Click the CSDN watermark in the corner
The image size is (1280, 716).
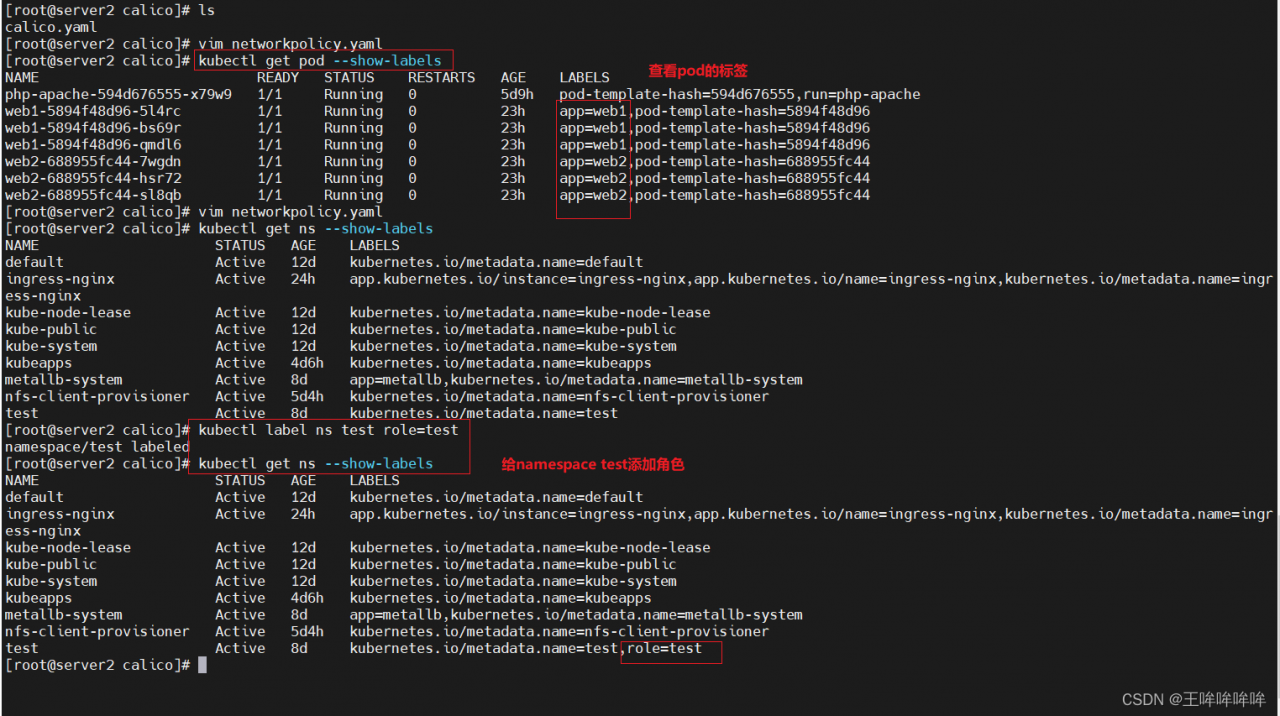click(1193, 699)
